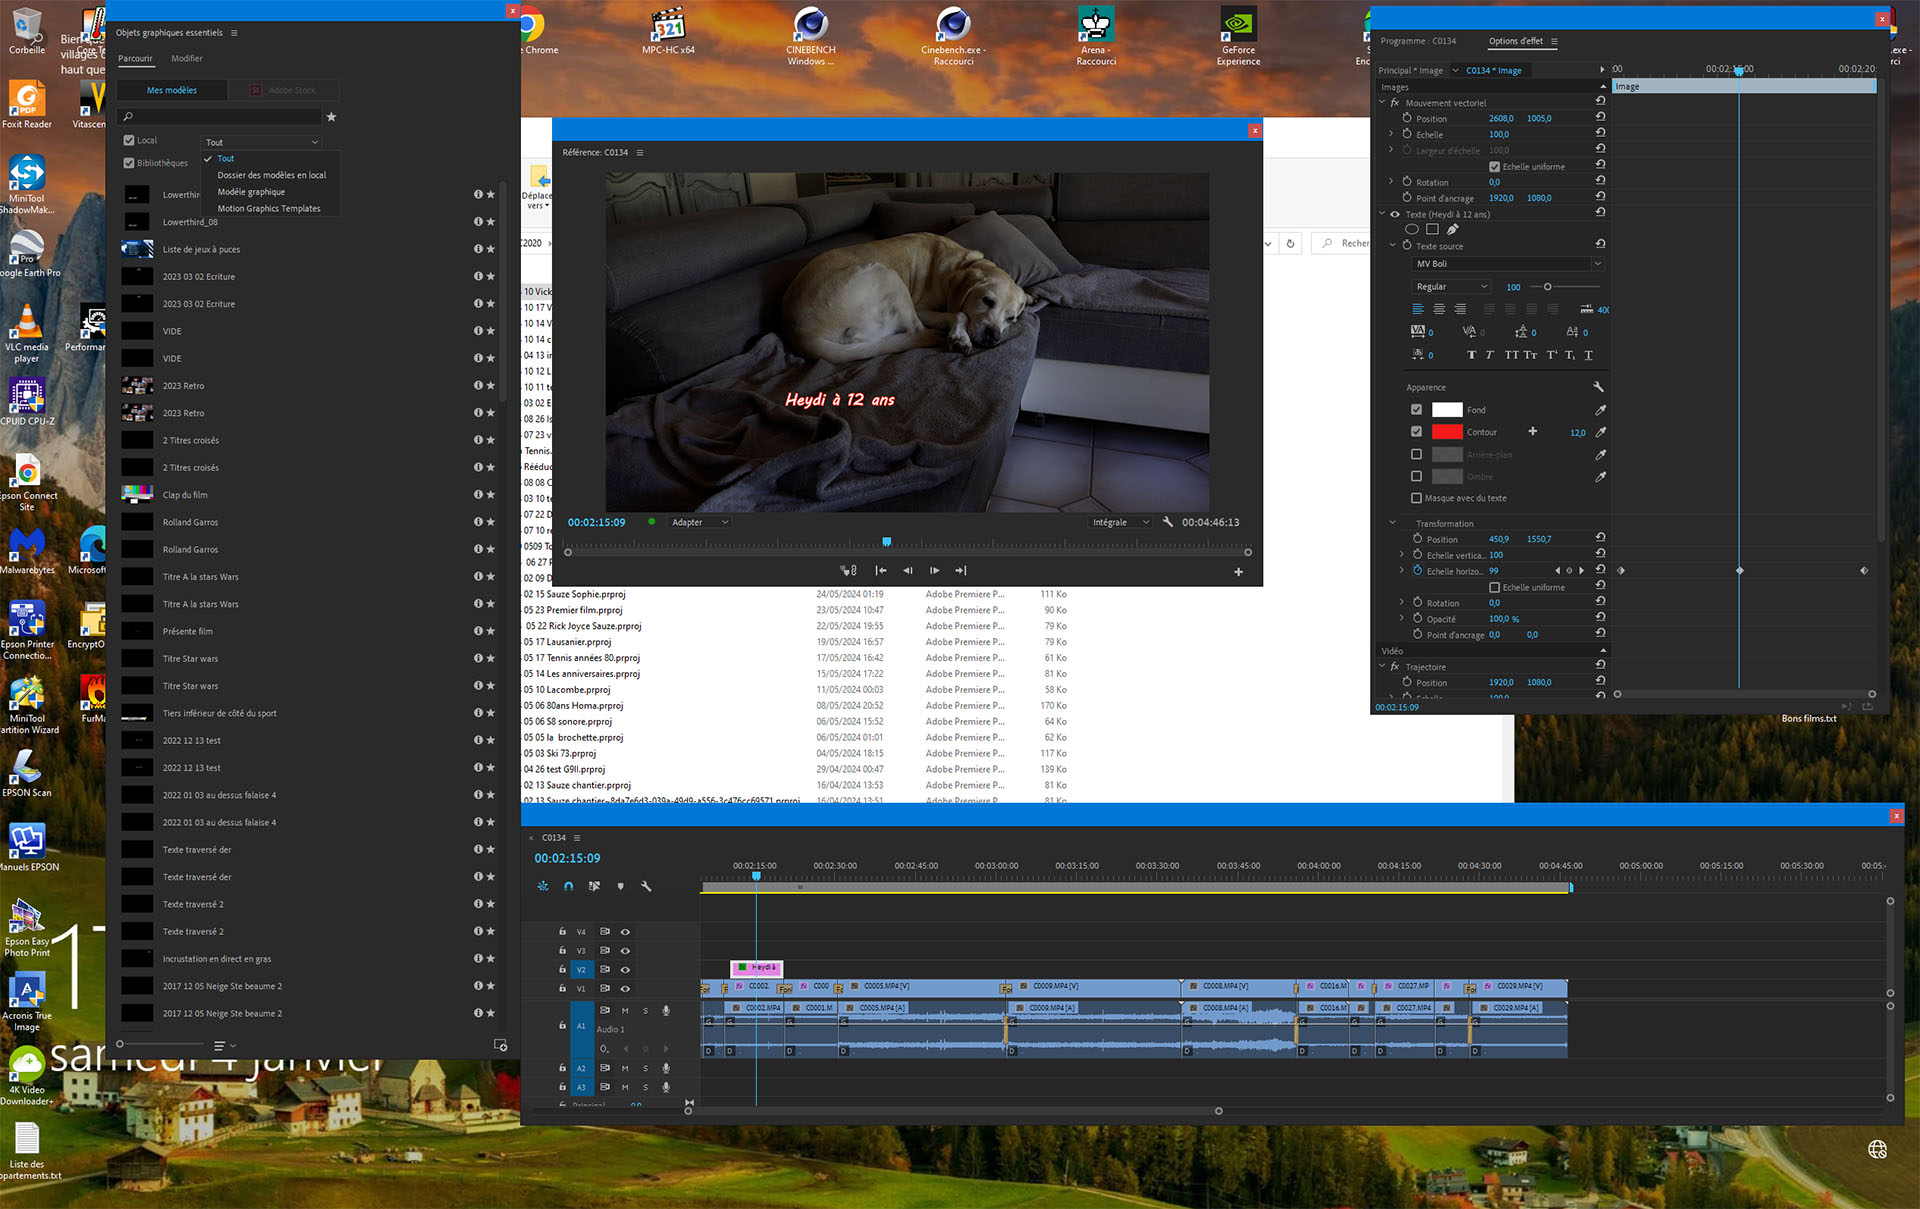Open the Adapter zoom level dropdown
This screenshot has width=1920, height=1209.
tap(699, 522)
